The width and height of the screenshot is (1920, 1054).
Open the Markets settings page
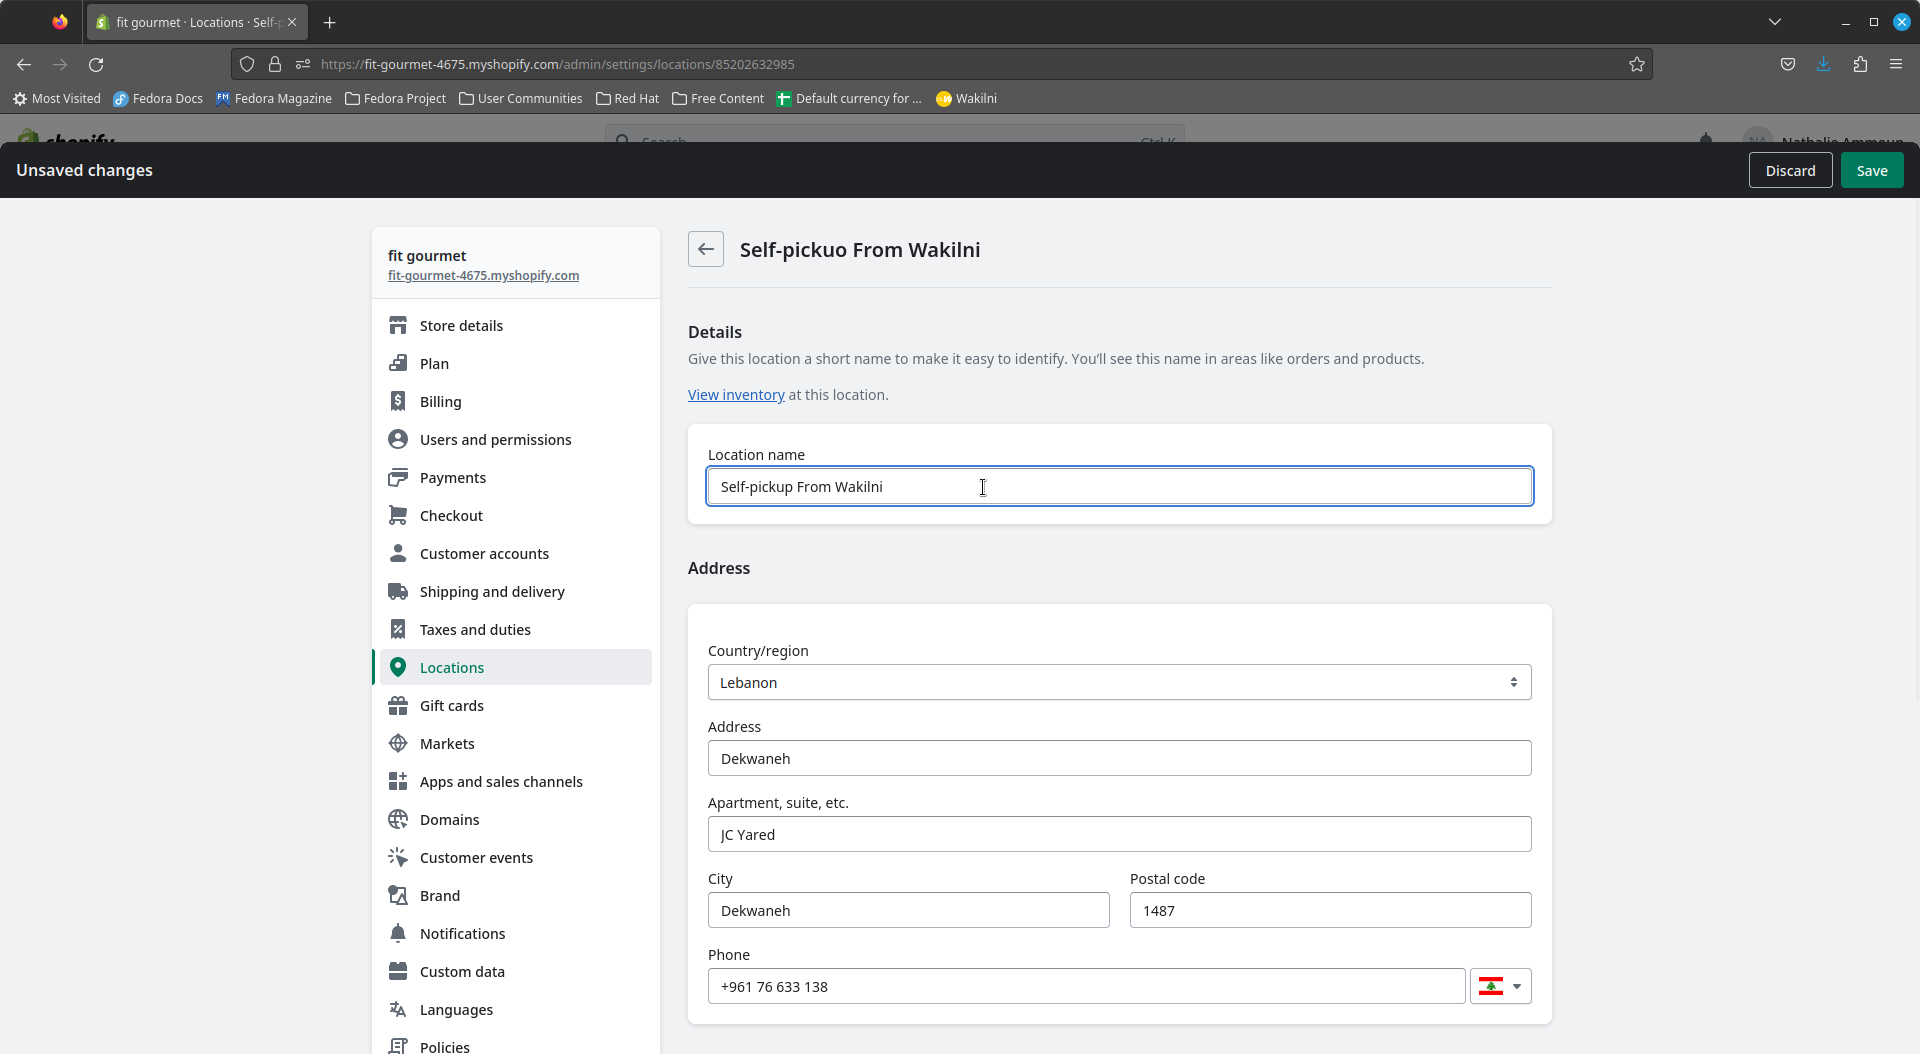pos(447,744)
